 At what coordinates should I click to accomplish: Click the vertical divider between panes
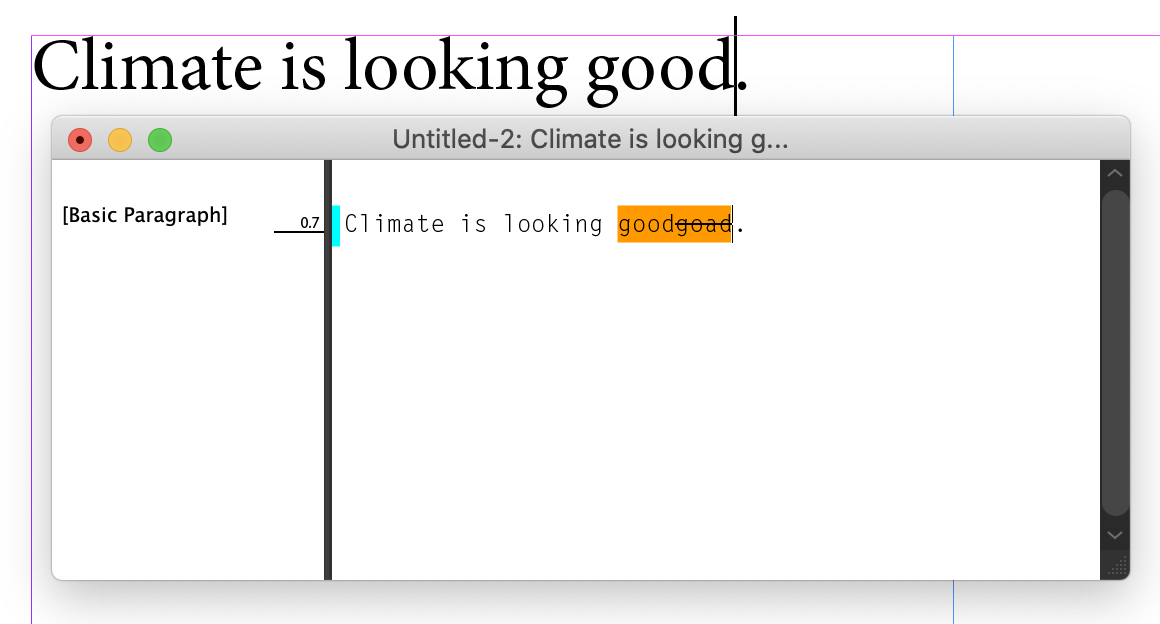[x=328, y=370]
